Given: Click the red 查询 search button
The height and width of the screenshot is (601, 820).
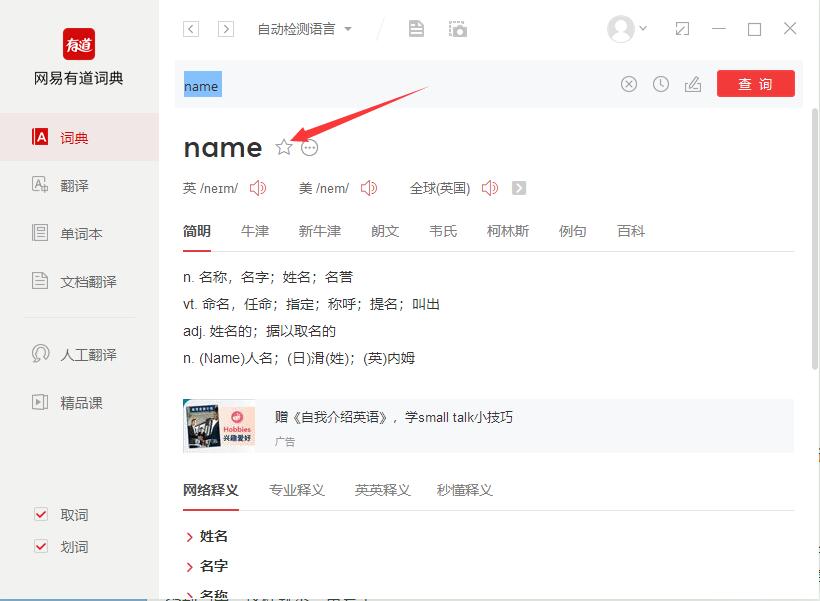Looking at the screenshot, I should (756, 84).
